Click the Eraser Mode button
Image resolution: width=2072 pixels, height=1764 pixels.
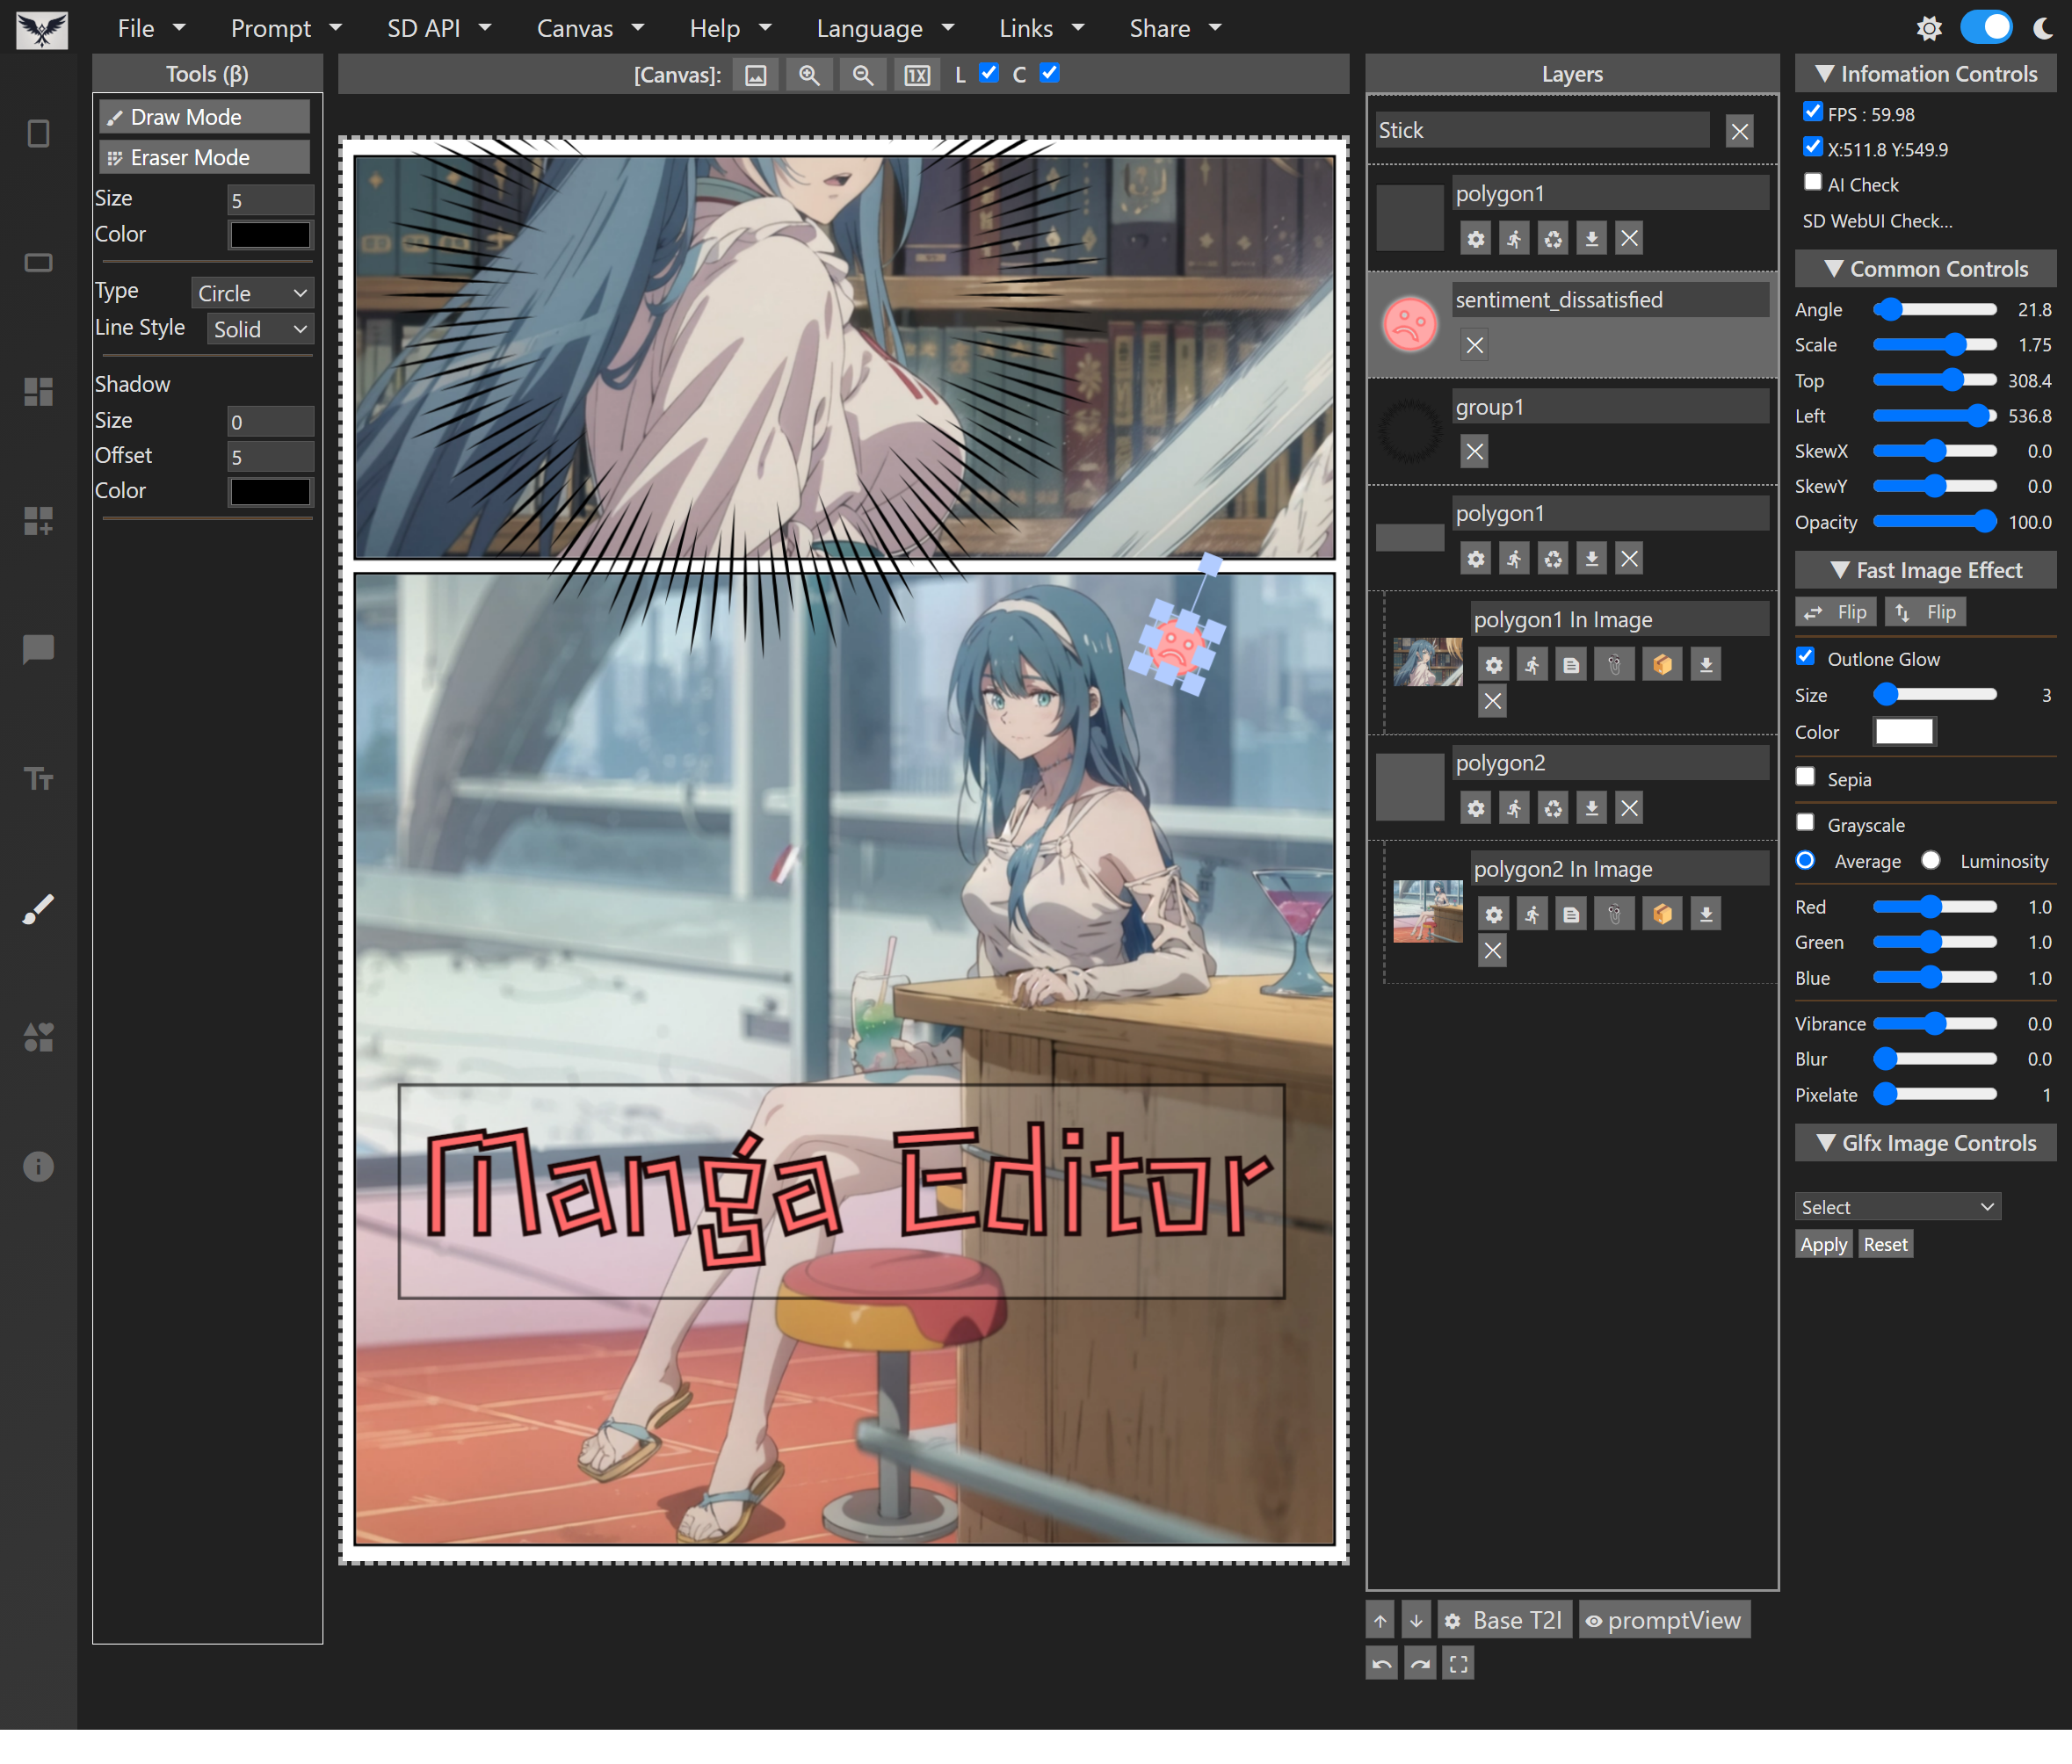pyautogui.click(x=204, y=157)
